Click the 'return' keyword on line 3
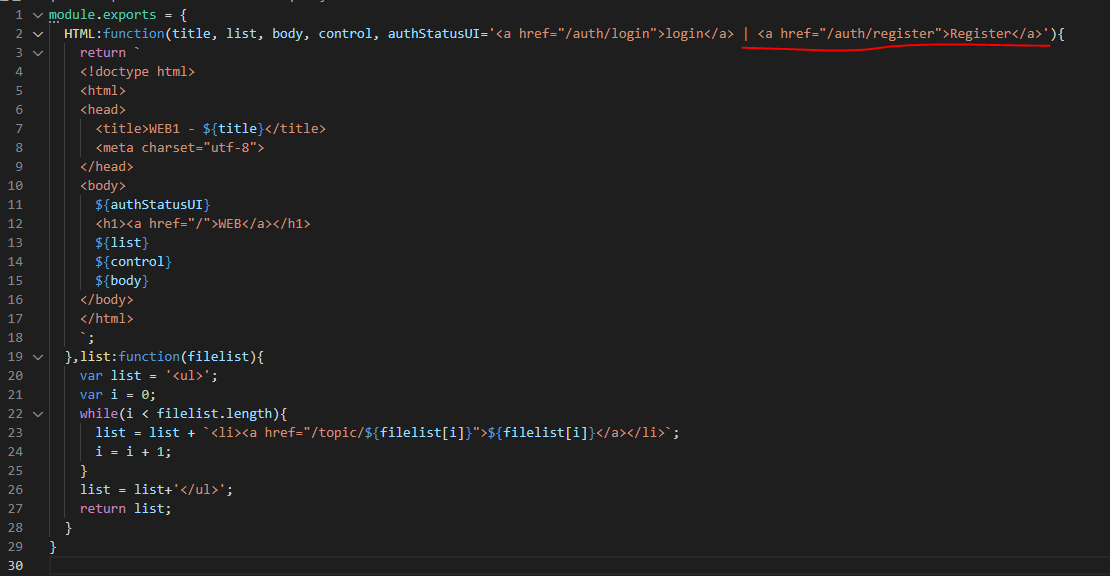Image resolution: width=1110 pixels, height=576 pixels. click(x=103, y=53)
